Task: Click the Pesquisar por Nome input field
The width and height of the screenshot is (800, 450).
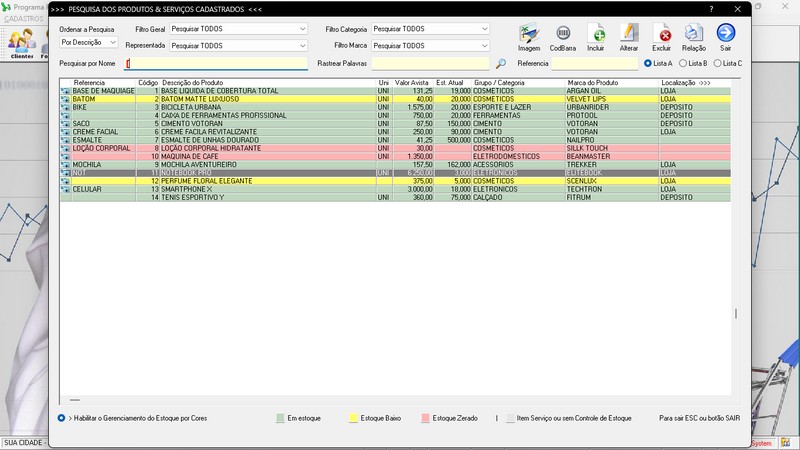Action: tap(216, 63)
